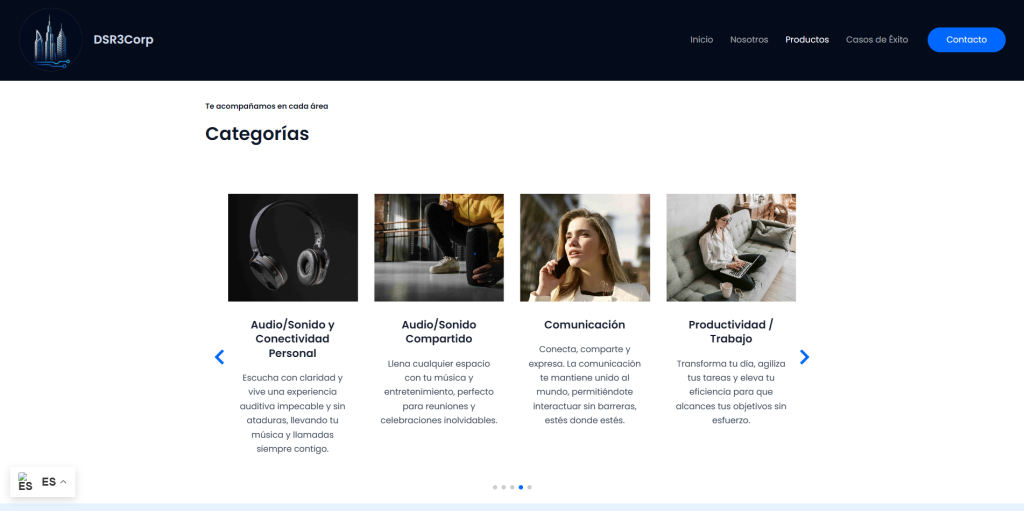1024x511 pixels.
Task: Click the DSR3Corp skyline logo
Action: [51, 40]
